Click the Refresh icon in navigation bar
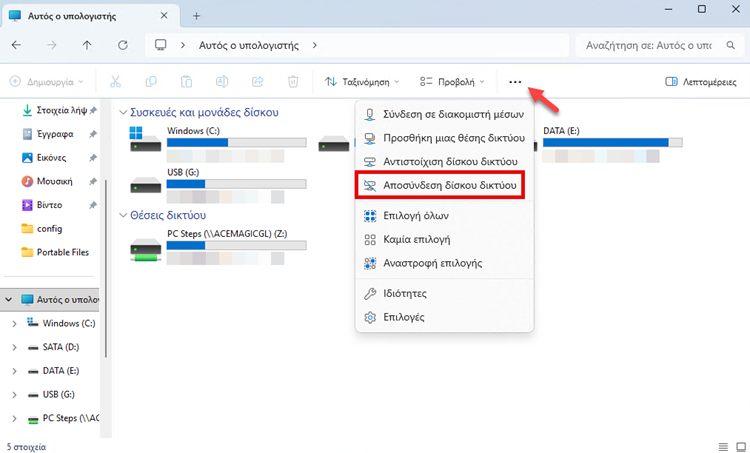The image size is (750, 453). 122,46
